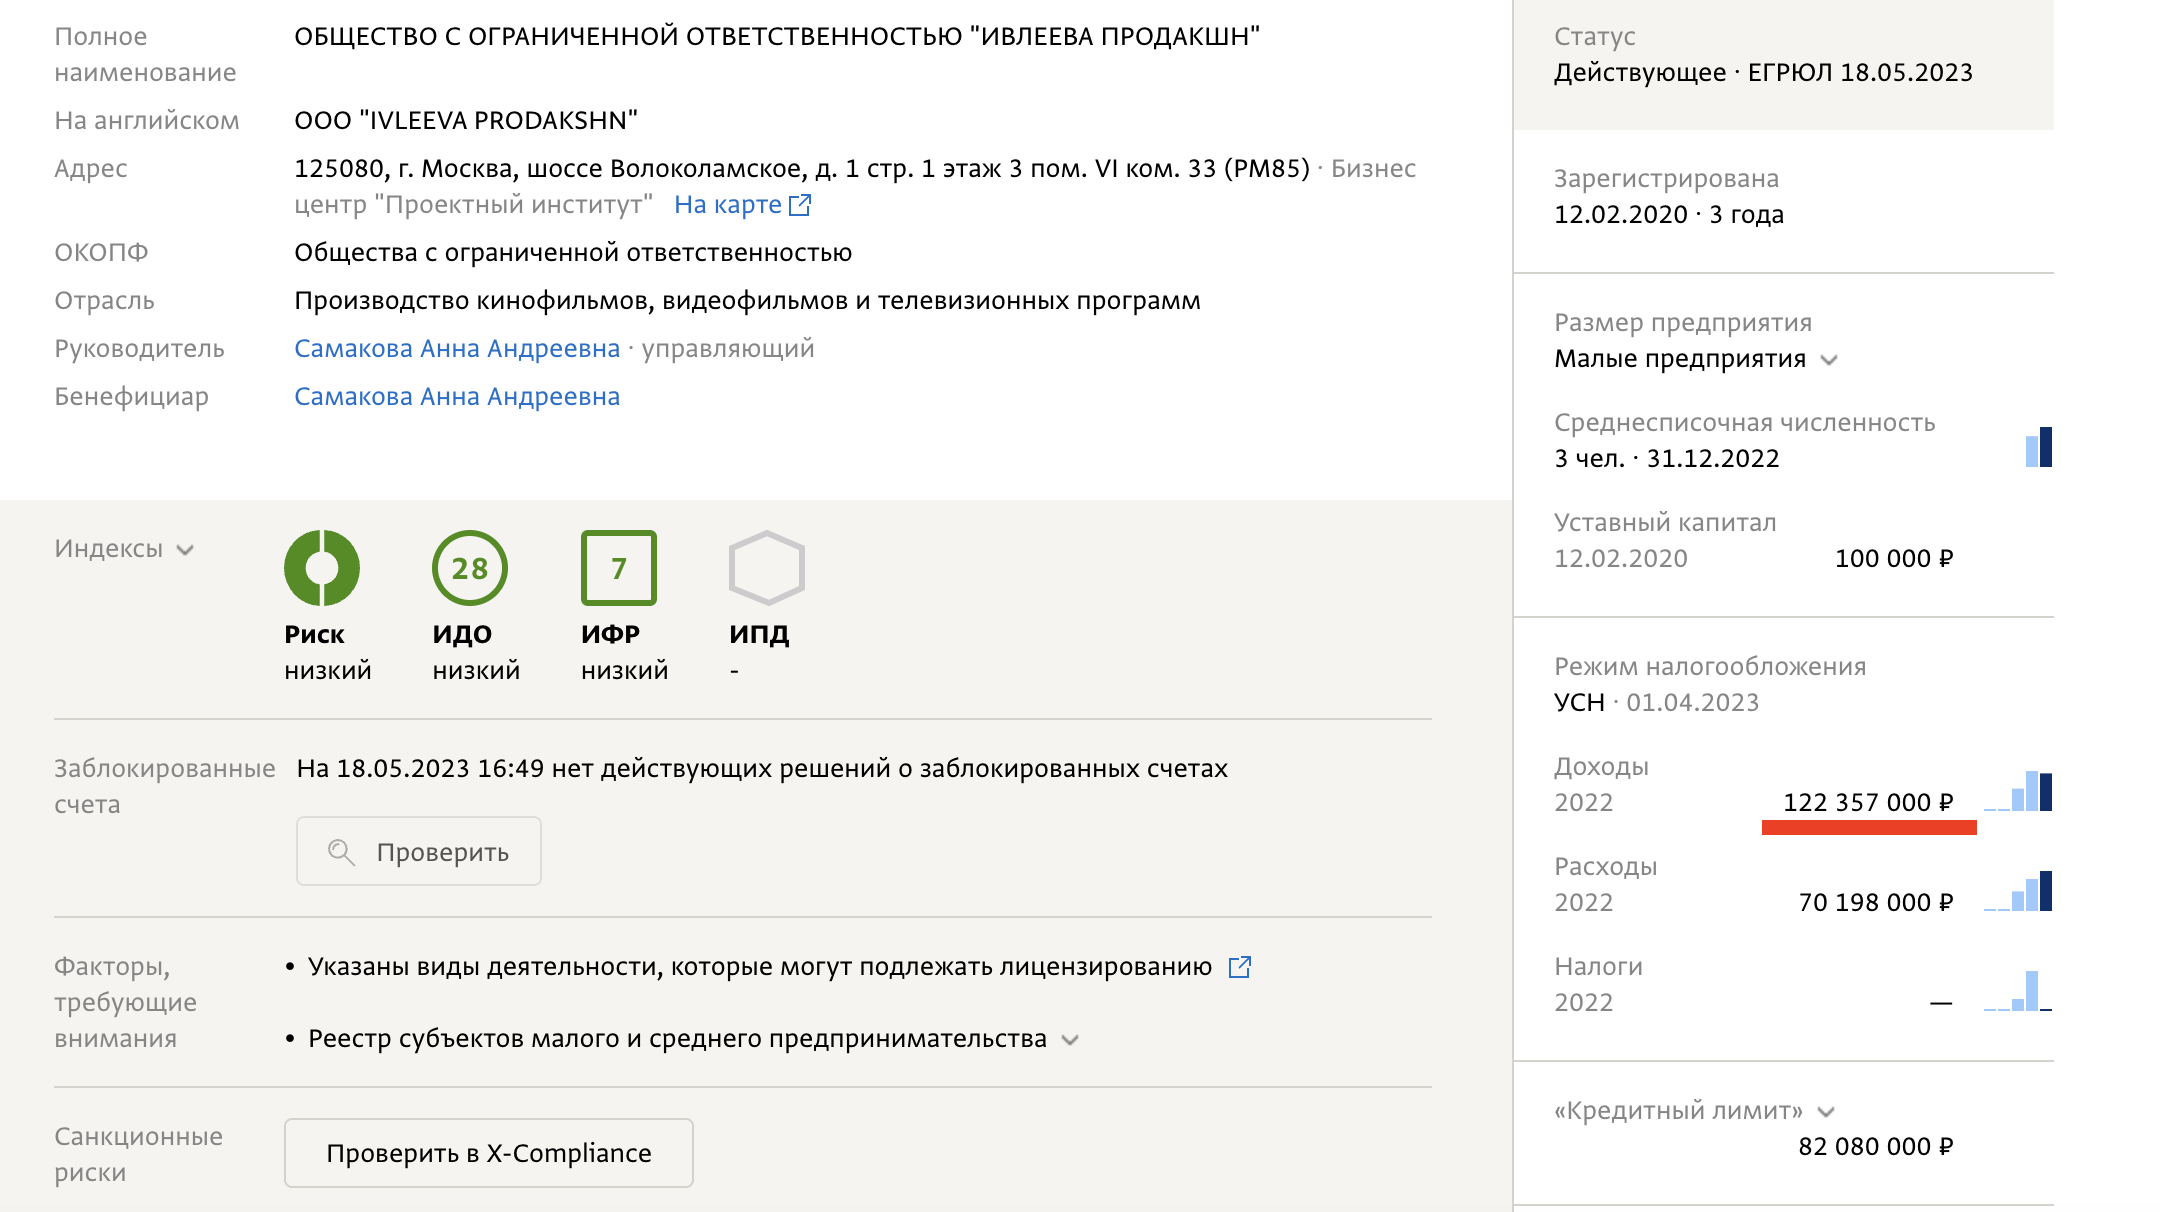Click the empty ИПД hexagon icon

(765, 568)
